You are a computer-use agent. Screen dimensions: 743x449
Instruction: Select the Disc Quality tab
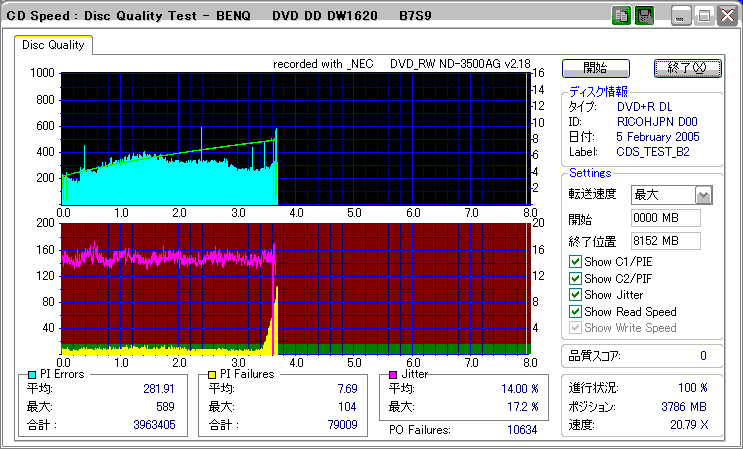pos(53,45)
